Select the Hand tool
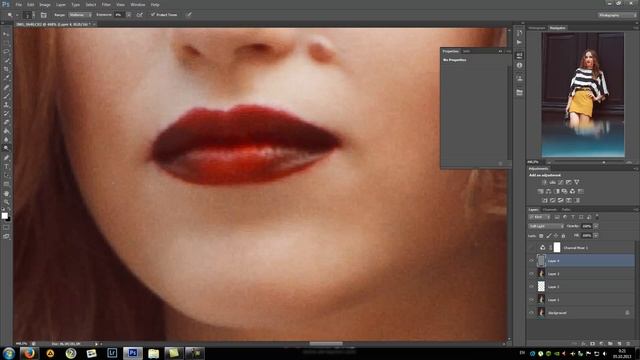This screenshot has width=640, height=360. 6,193
